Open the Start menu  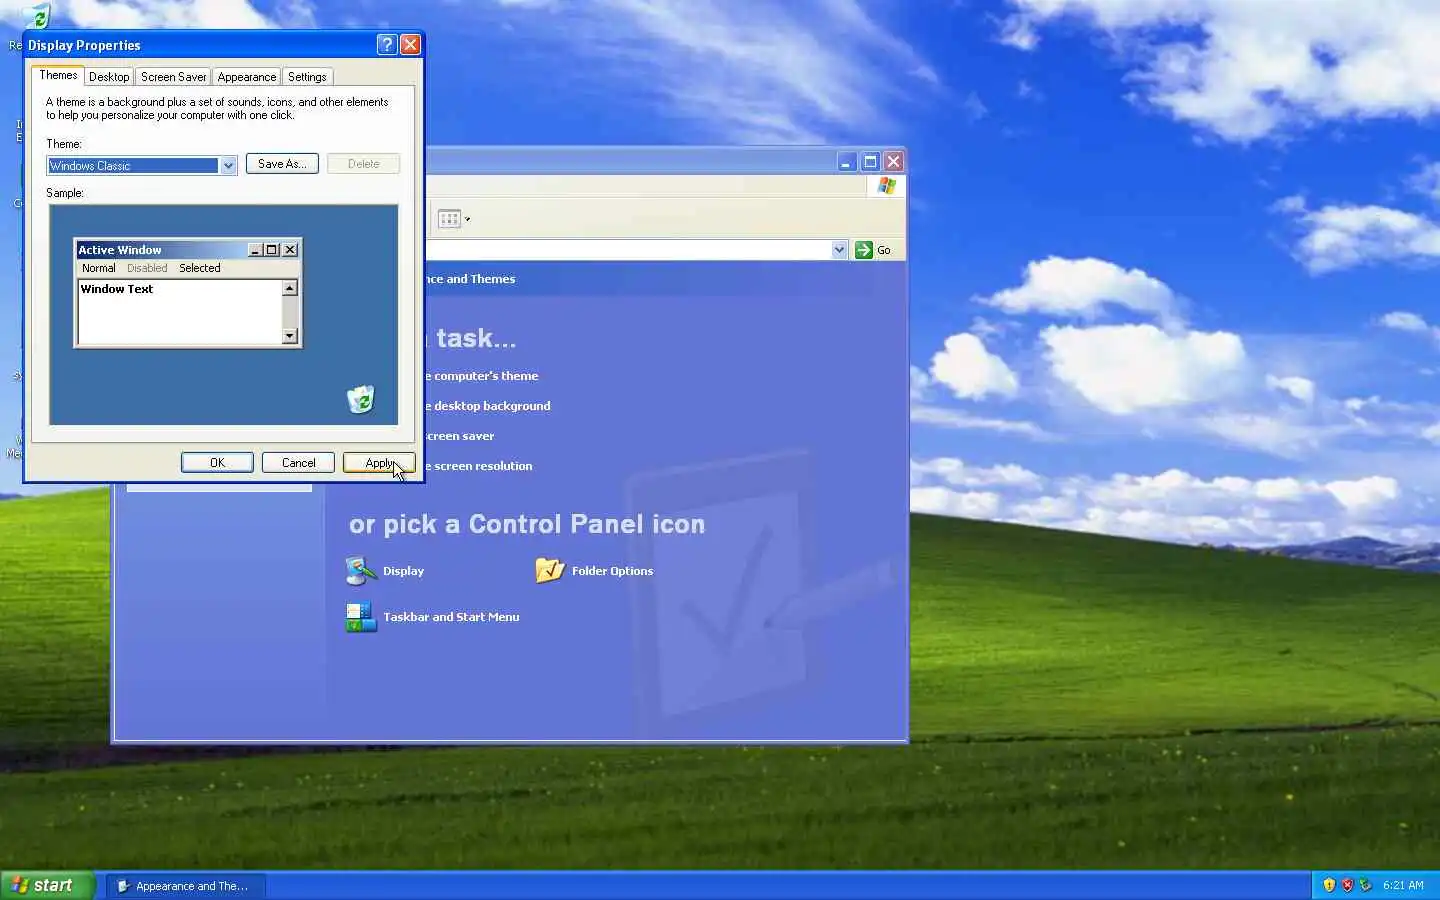coord(47,885)
